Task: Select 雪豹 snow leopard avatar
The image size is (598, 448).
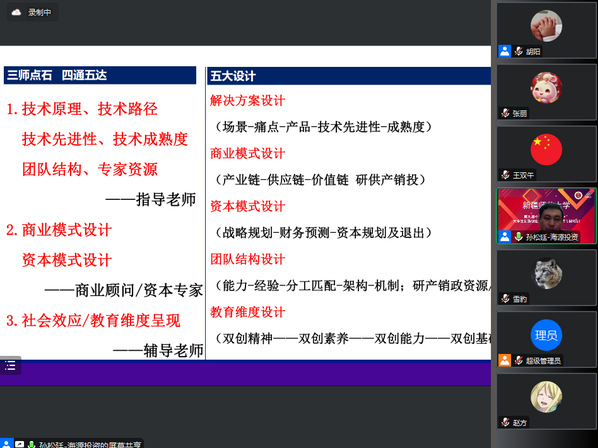Action: pyautogui.click(x=547, y=273)
